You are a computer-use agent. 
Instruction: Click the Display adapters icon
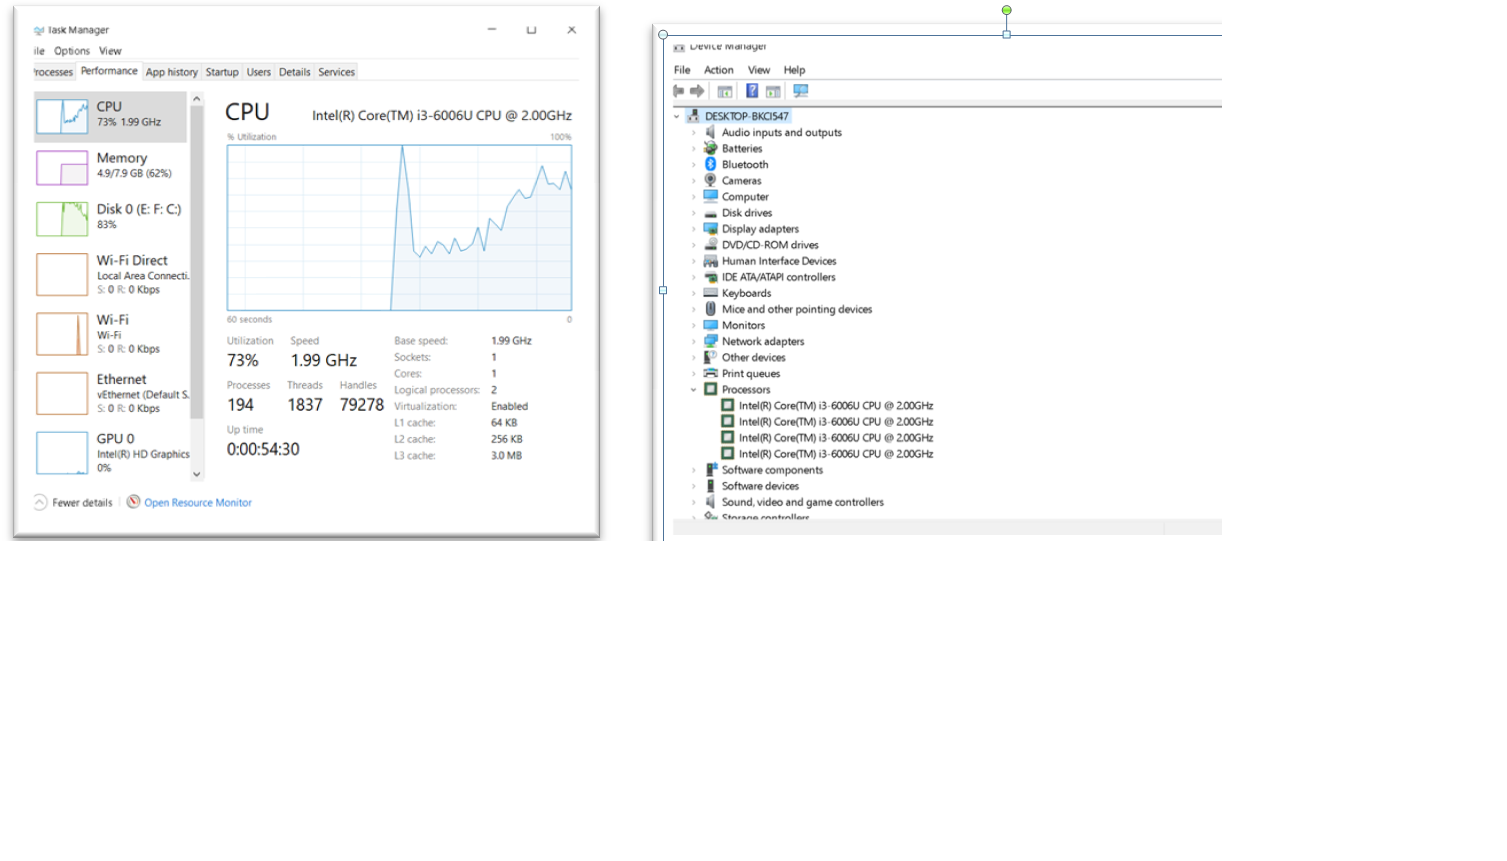click(x=711, y=228)
